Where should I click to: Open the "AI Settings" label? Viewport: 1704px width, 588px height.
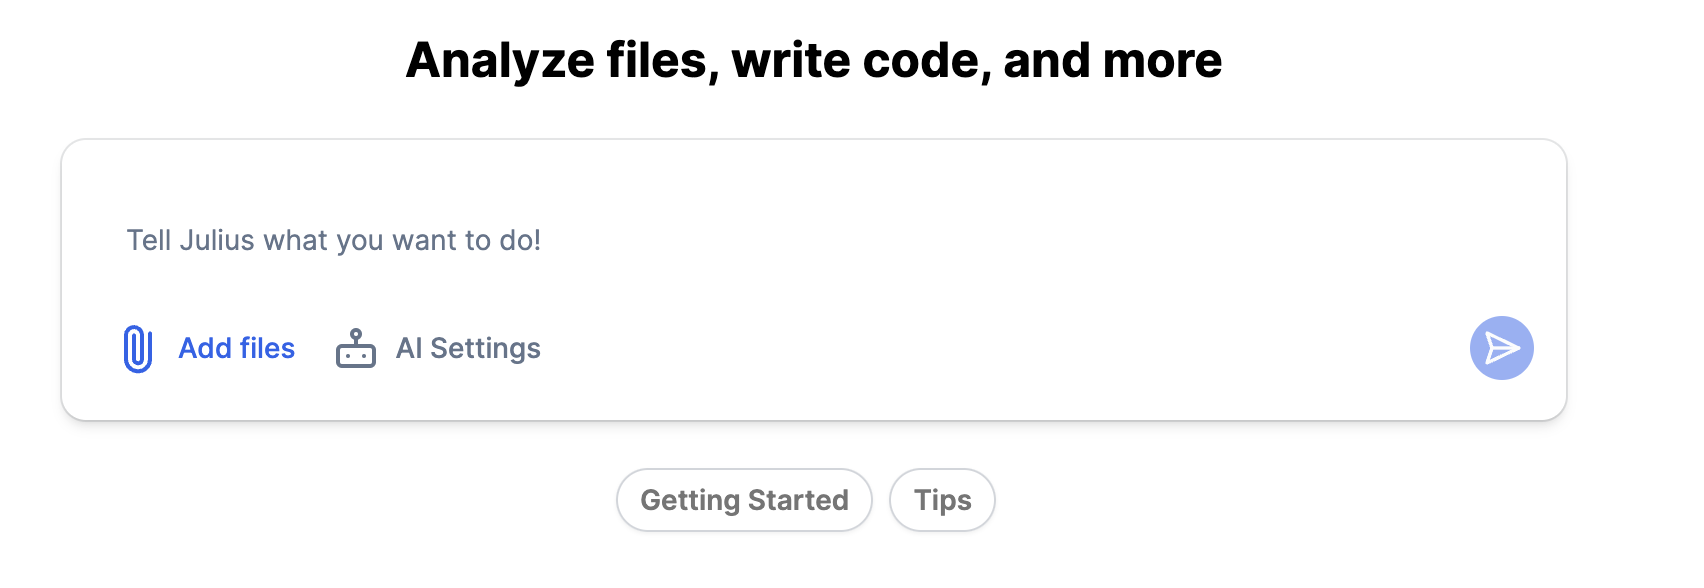pyautogui.click(x=468, y=348)
